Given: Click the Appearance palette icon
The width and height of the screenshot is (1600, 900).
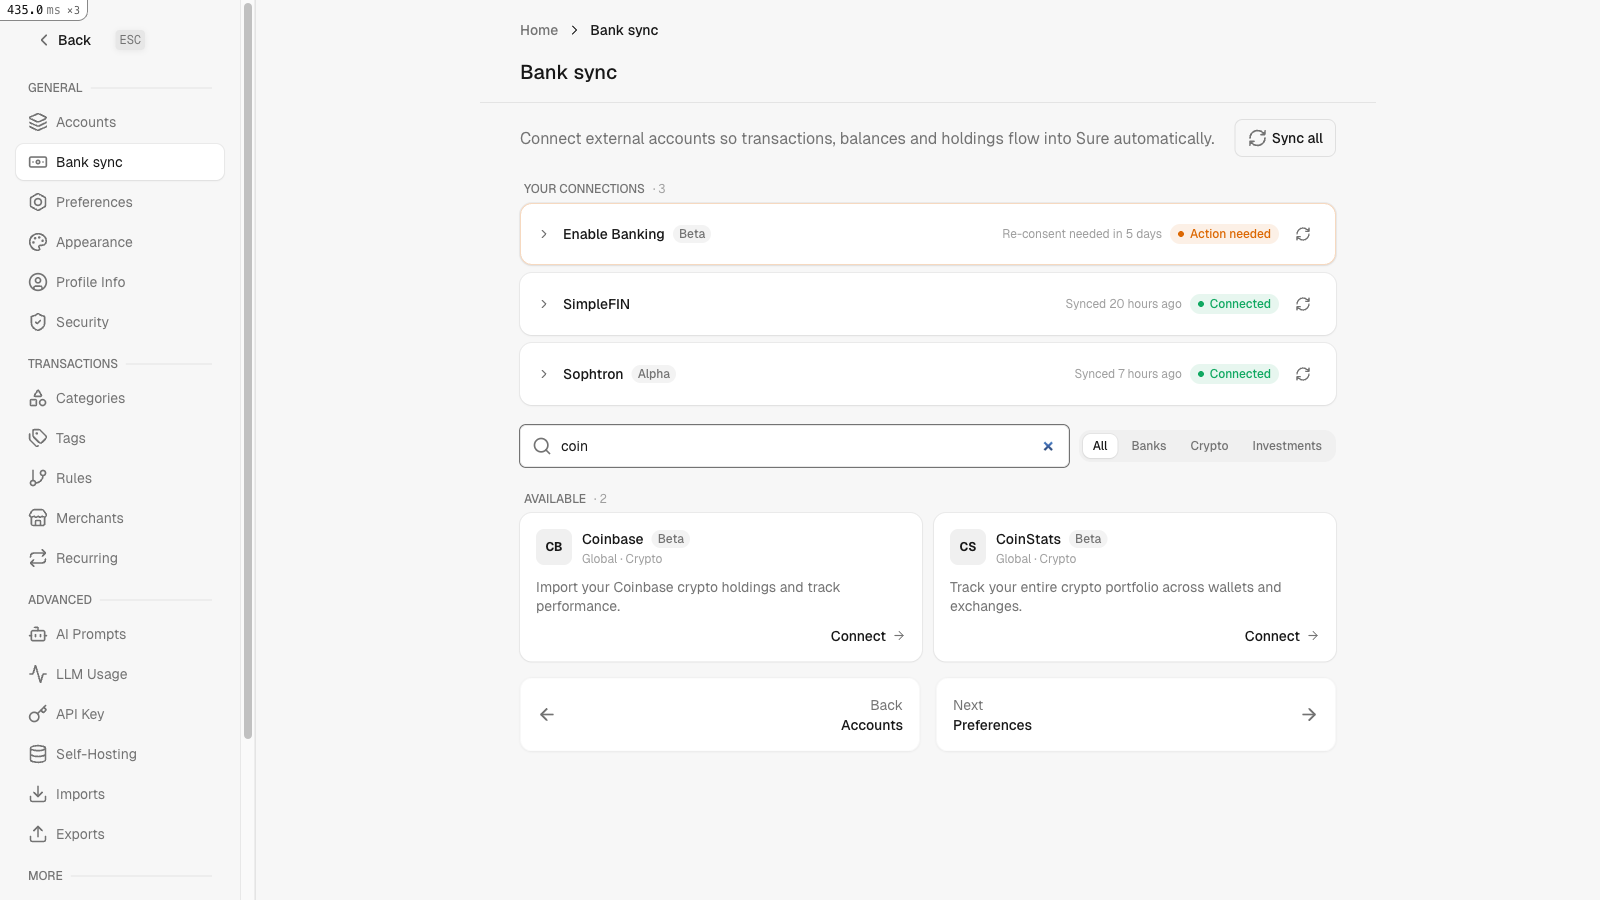Looking at the screenshot, I should [x=38, y=242].
